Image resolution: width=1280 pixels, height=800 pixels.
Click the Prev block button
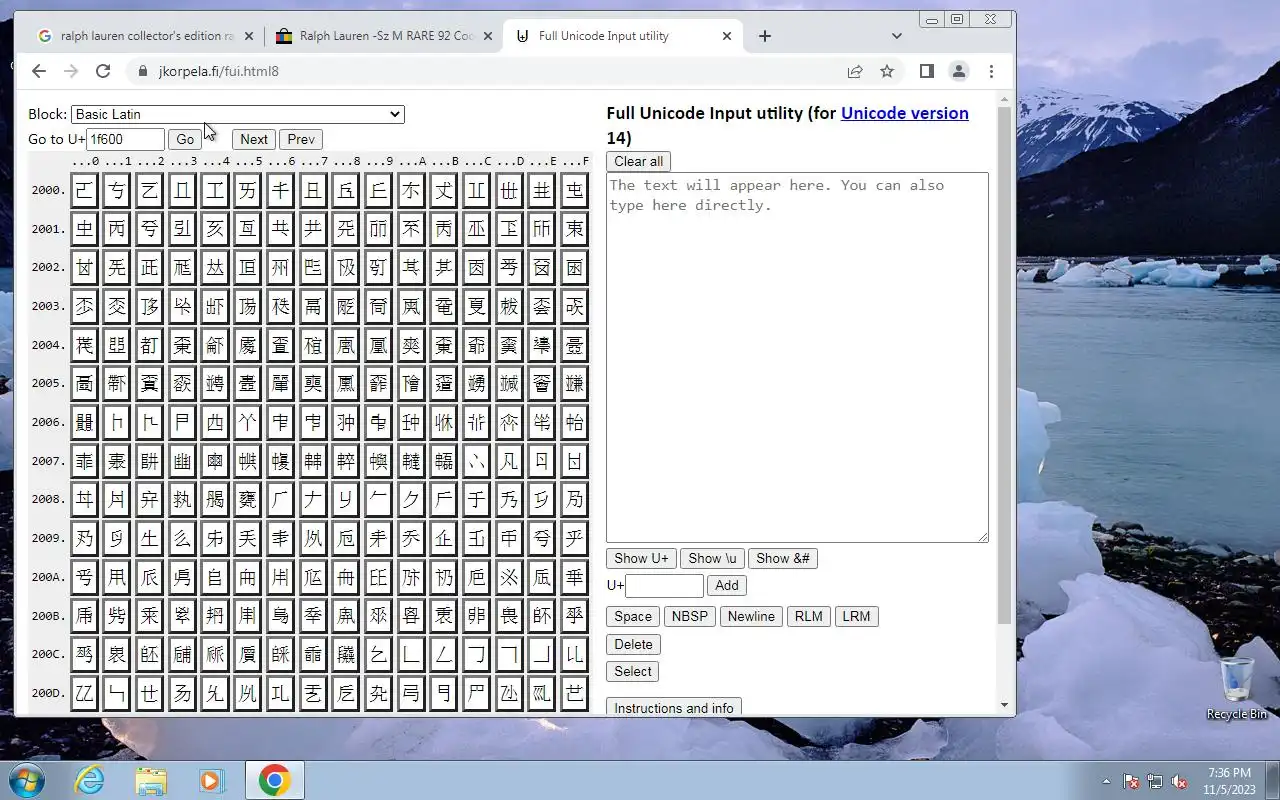pyautogui.click(x=301, y=139)
